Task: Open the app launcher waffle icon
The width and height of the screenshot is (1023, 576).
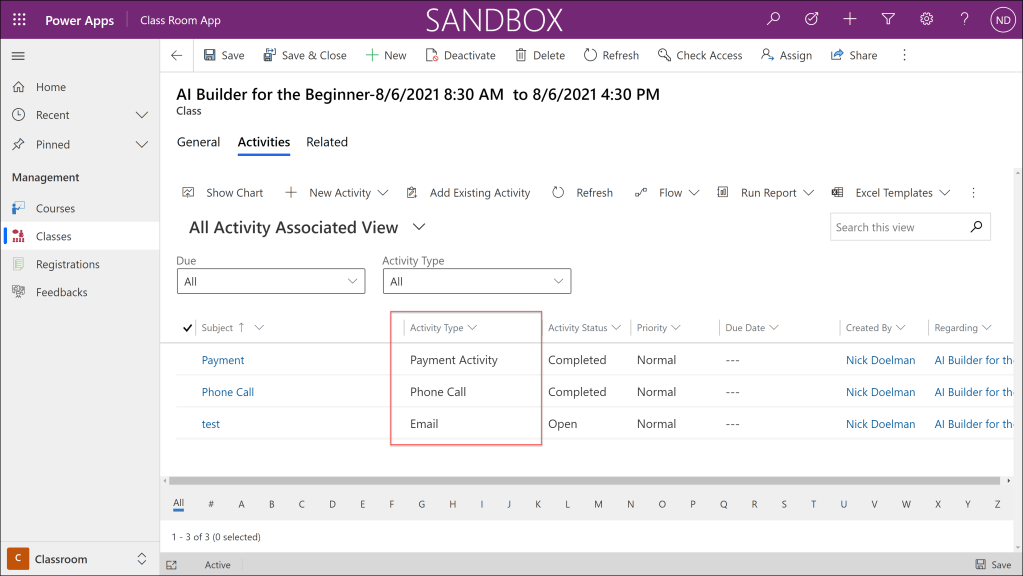Action: [19, 20]
